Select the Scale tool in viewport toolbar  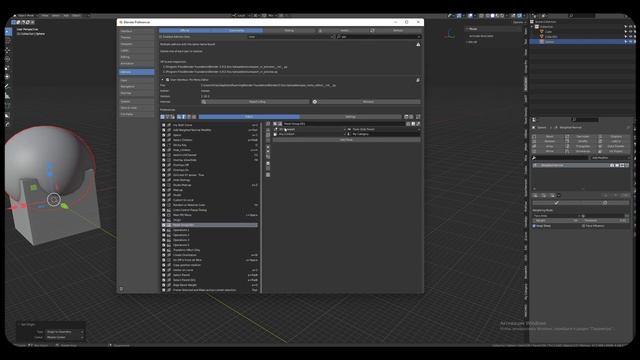(8, 68)
